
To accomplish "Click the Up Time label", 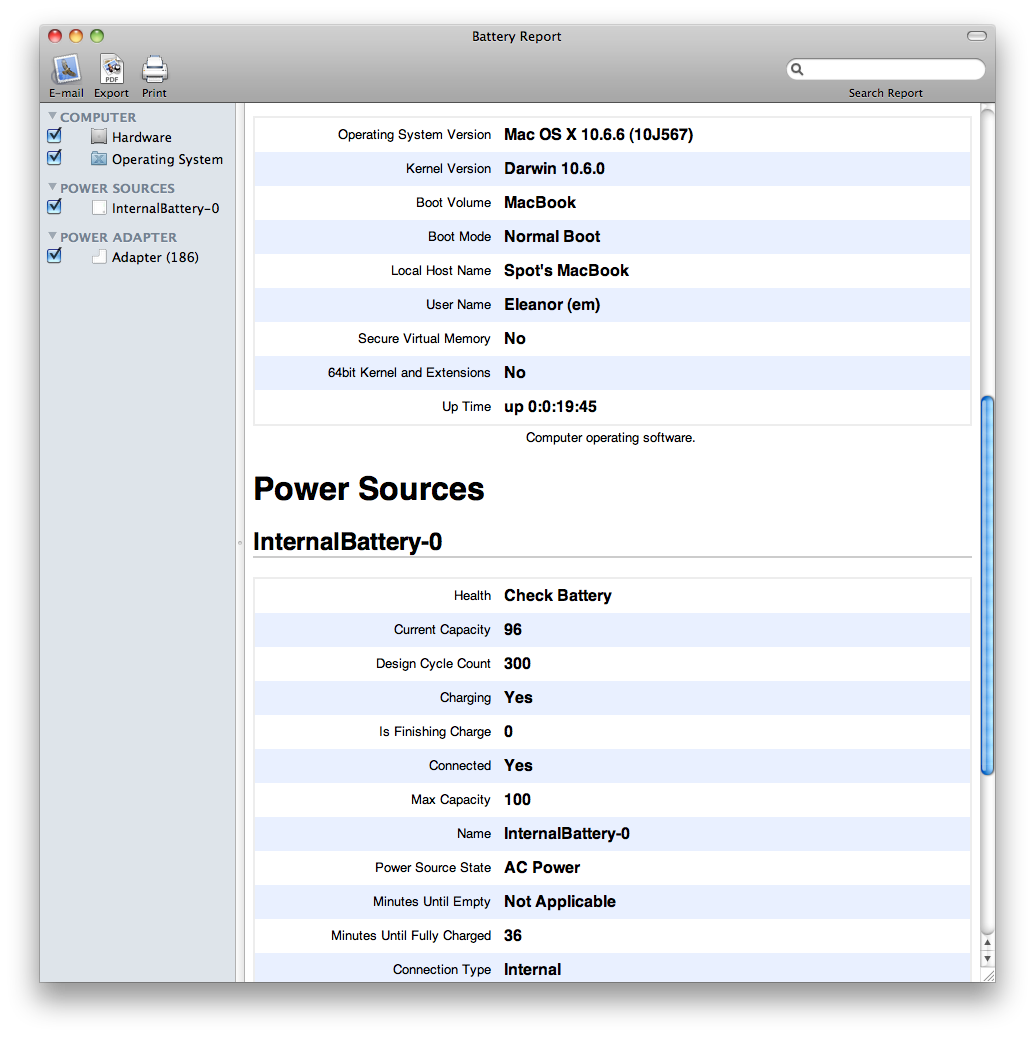I will point(467,407).
